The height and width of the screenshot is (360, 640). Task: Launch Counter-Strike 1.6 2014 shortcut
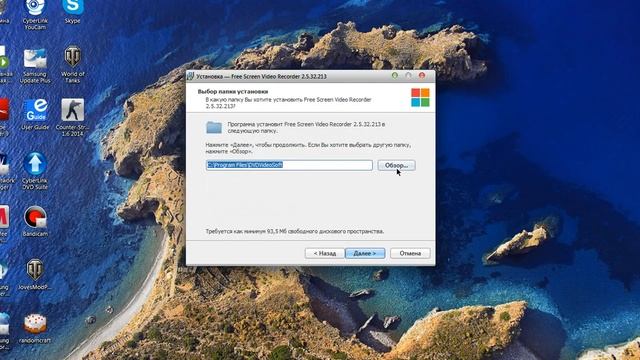(x=72, y=117)
